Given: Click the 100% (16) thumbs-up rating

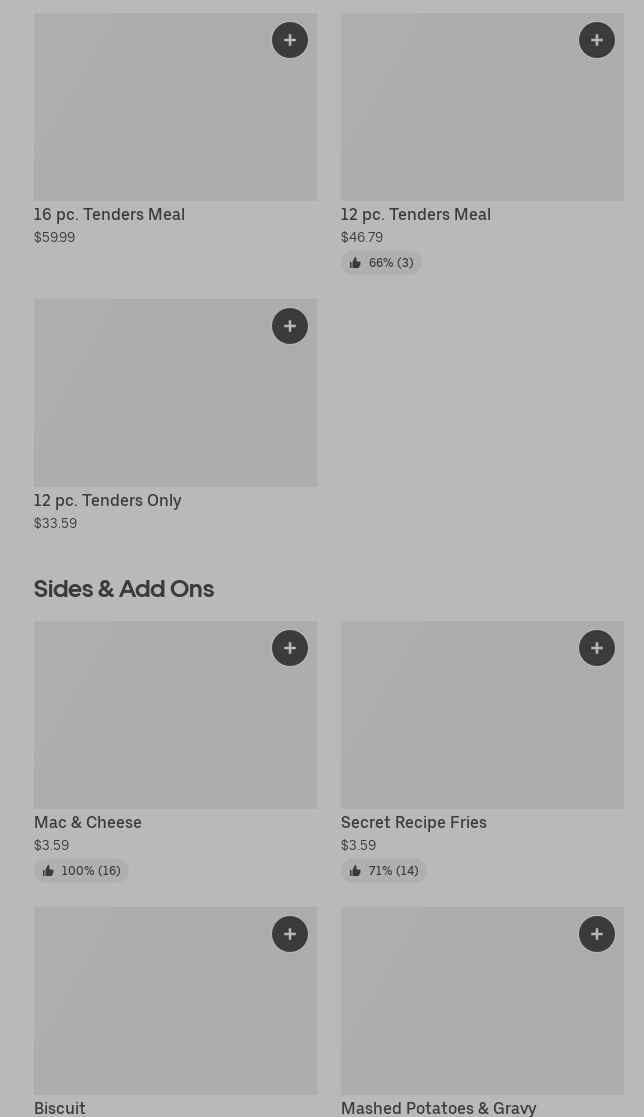Looking at the screenshot, I should [x=81, y=871].
